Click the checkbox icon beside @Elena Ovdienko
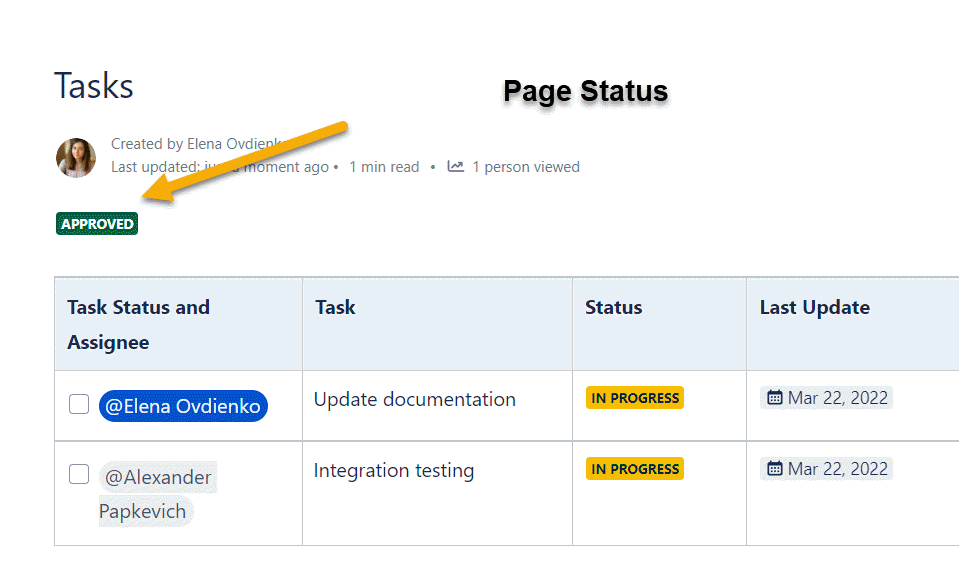The height and width of the screenshot is (584, 959). coord(78,404)
